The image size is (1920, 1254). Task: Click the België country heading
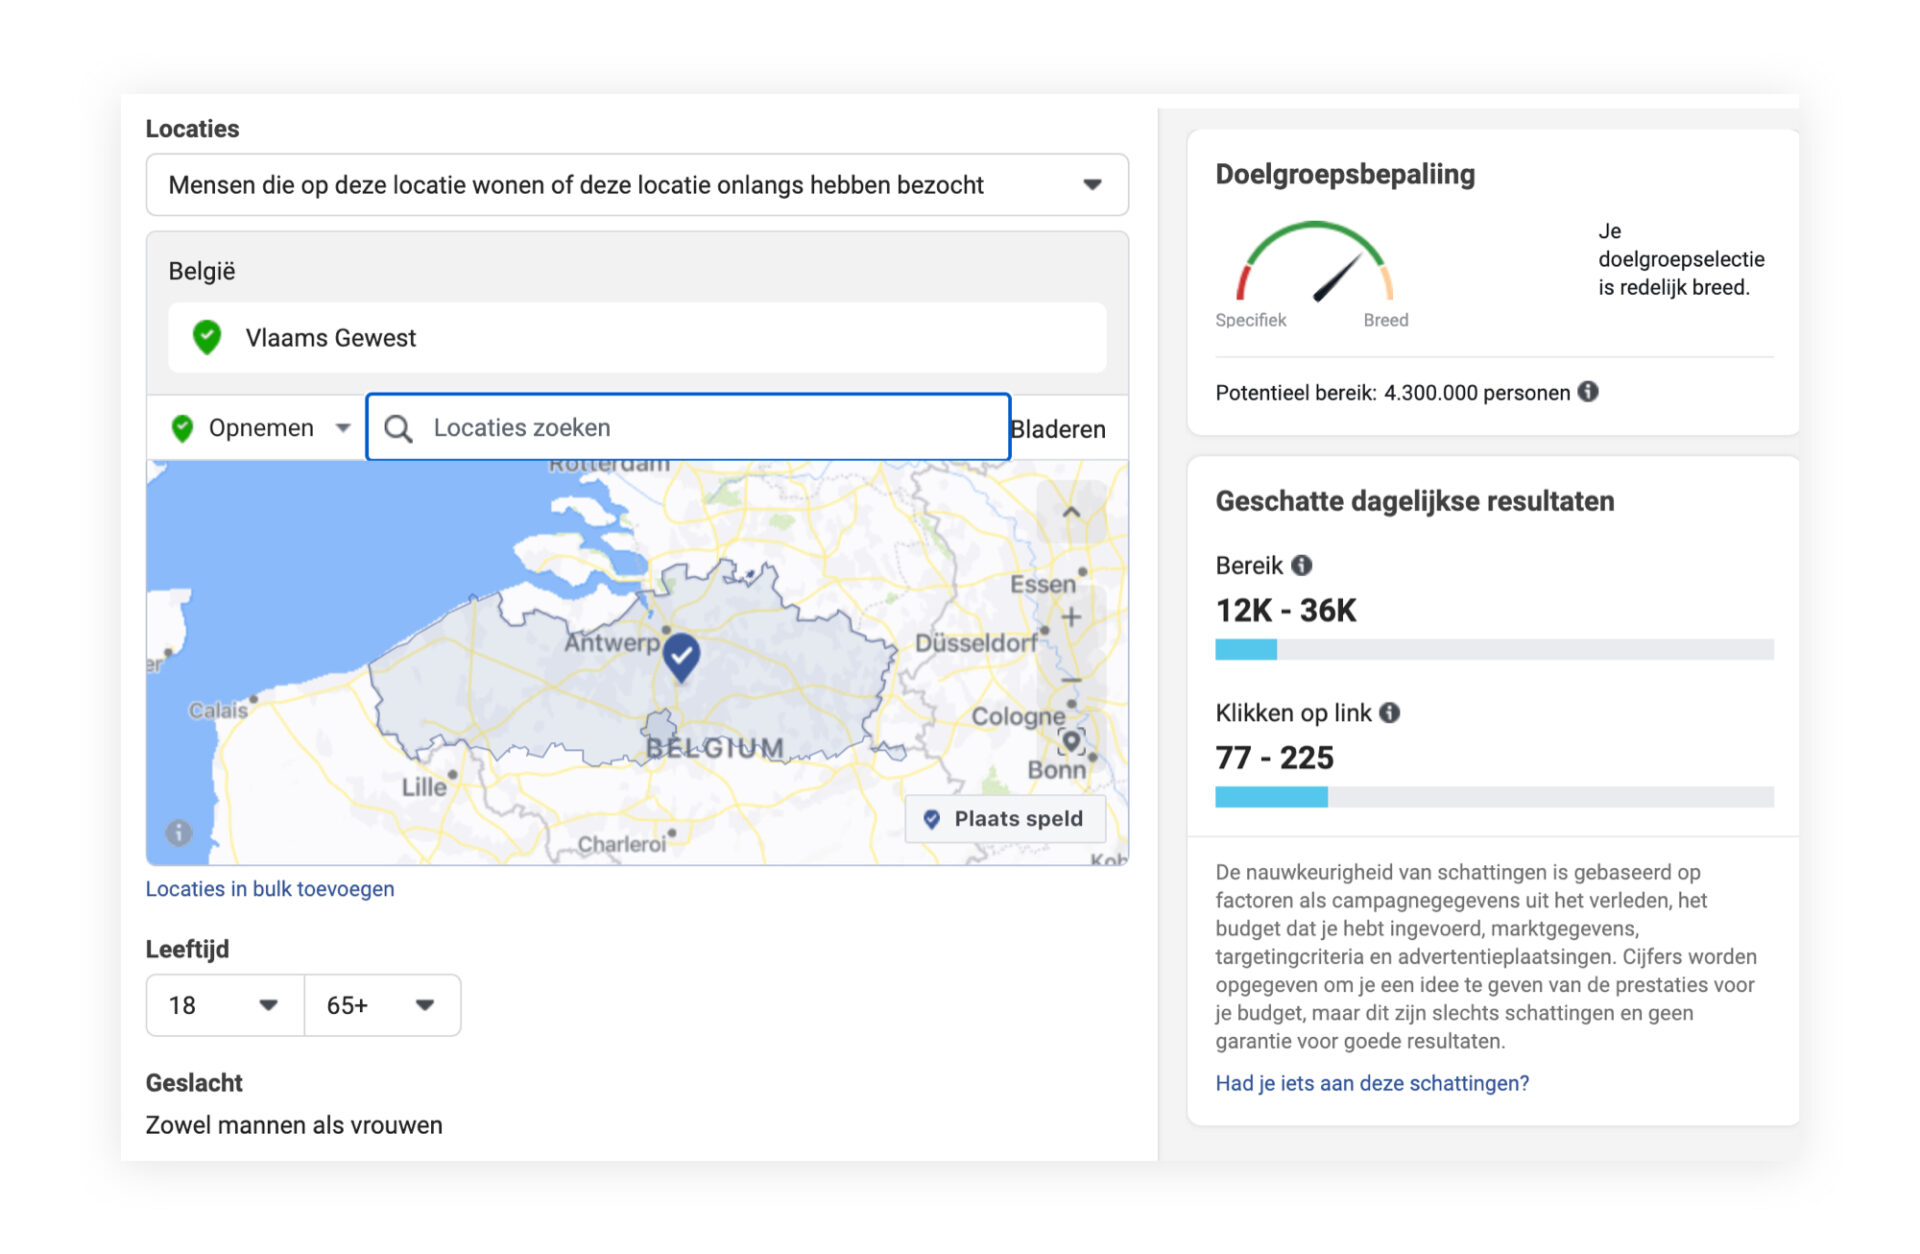(x=202, y=271)
